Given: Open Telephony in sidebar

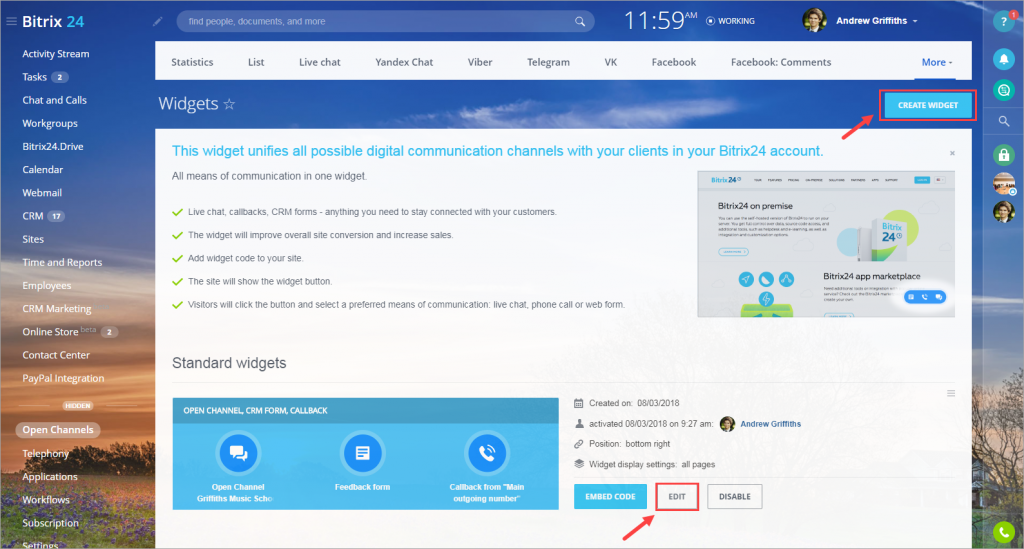Looking at the screenshot, I should click(45, 454).
